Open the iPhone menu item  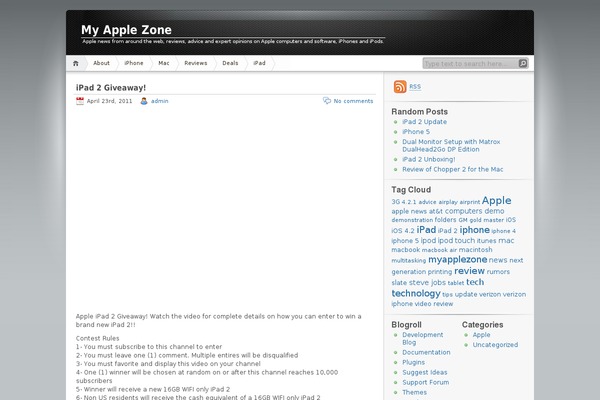[134, 63]
